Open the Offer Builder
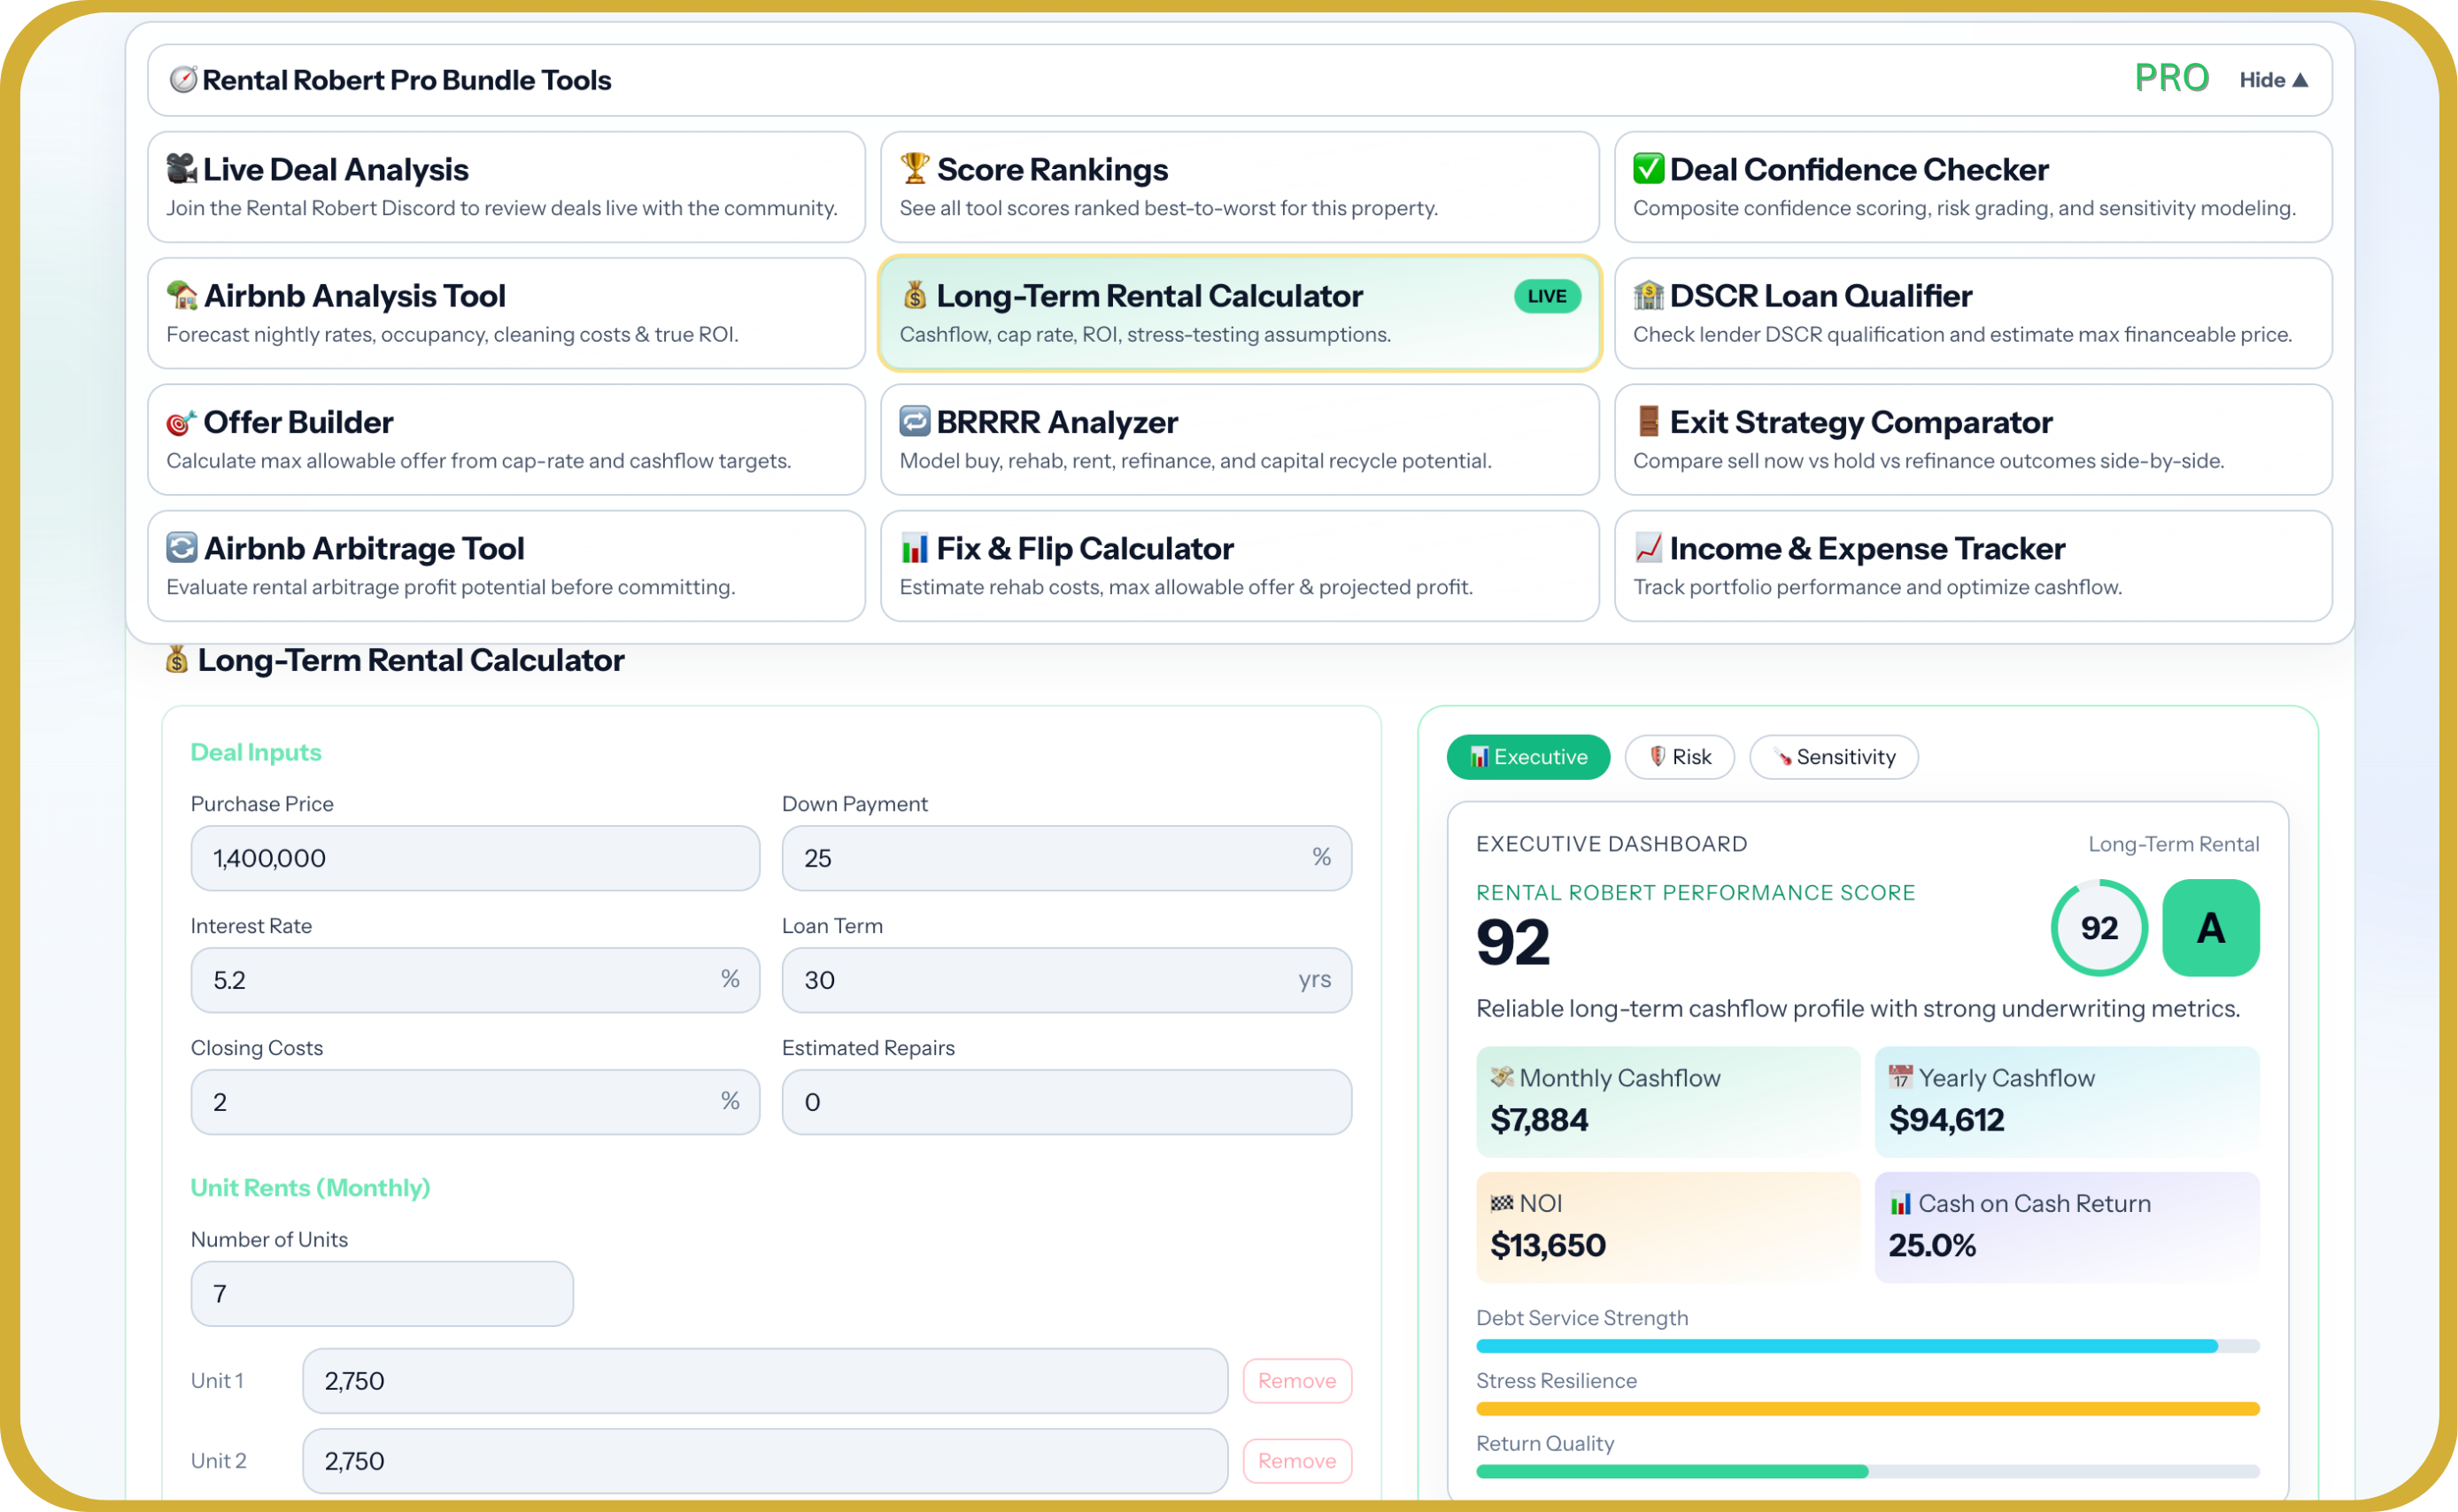The image size is (2458, 1512). point(505,439)
